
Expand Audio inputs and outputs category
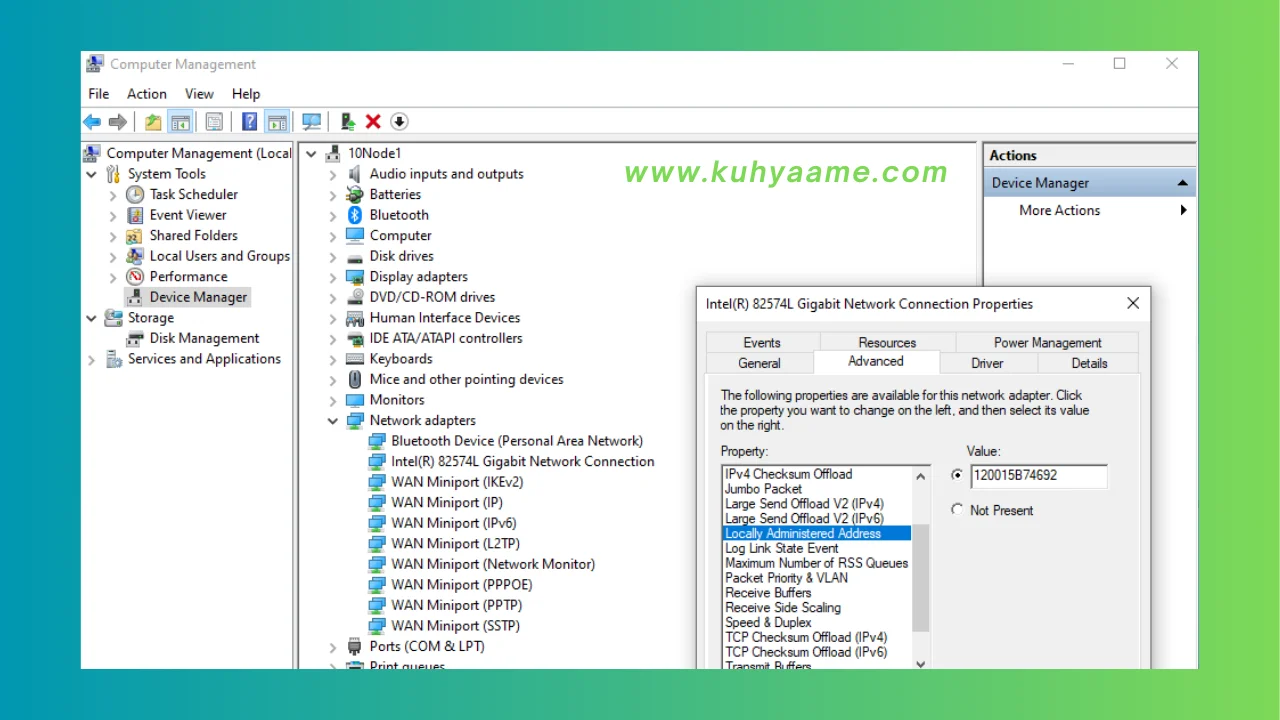[x=333, y=174]
